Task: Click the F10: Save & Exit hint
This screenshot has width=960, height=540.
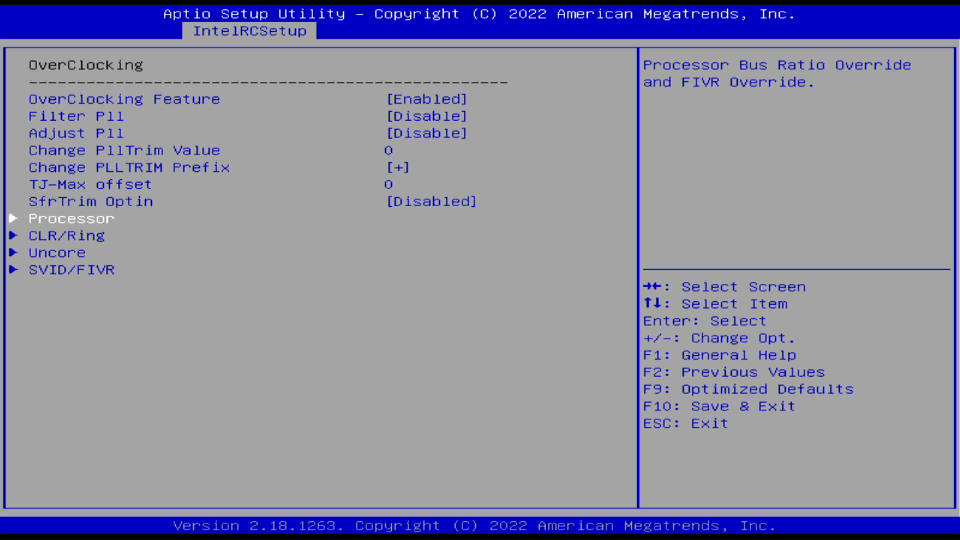Action: click(719, 407)
